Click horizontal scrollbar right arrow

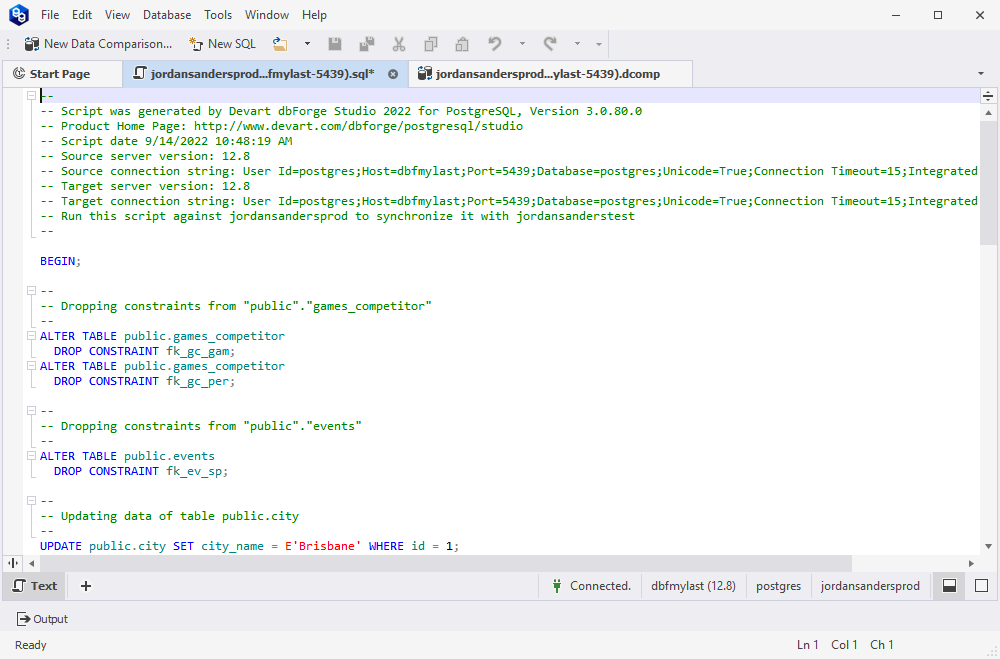click(x=971, y=563)
